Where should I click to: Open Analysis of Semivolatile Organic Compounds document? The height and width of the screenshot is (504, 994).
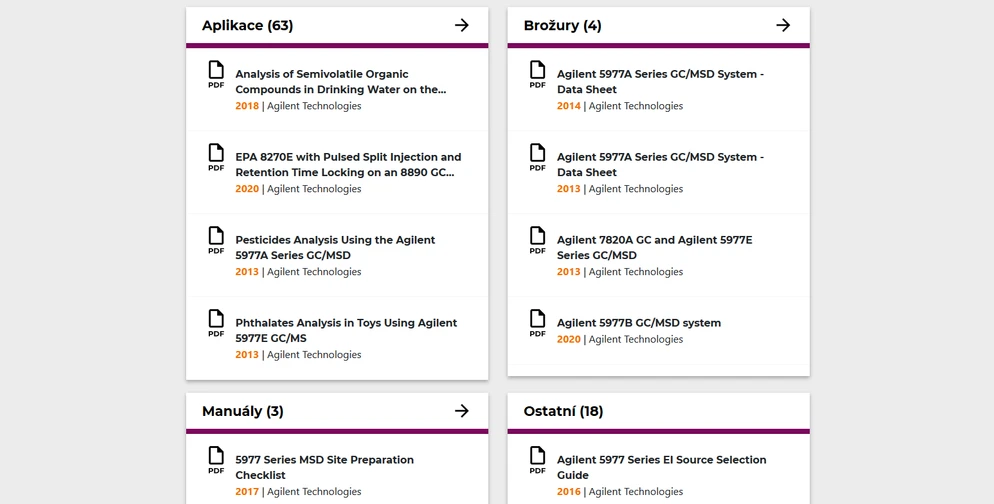point(341,82)
